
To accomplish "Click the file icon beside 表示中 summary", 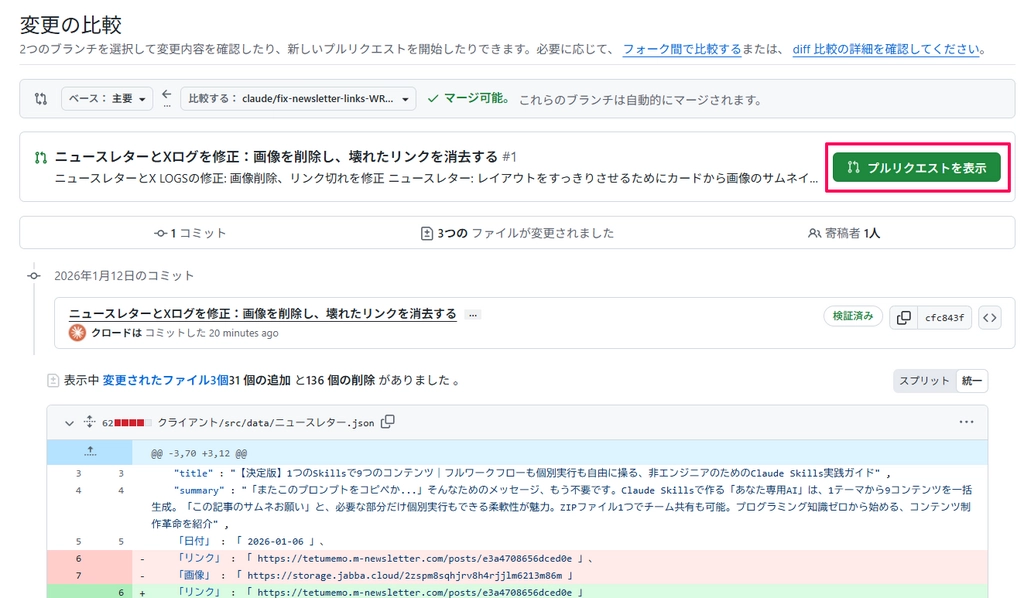I will coord(53,381).
